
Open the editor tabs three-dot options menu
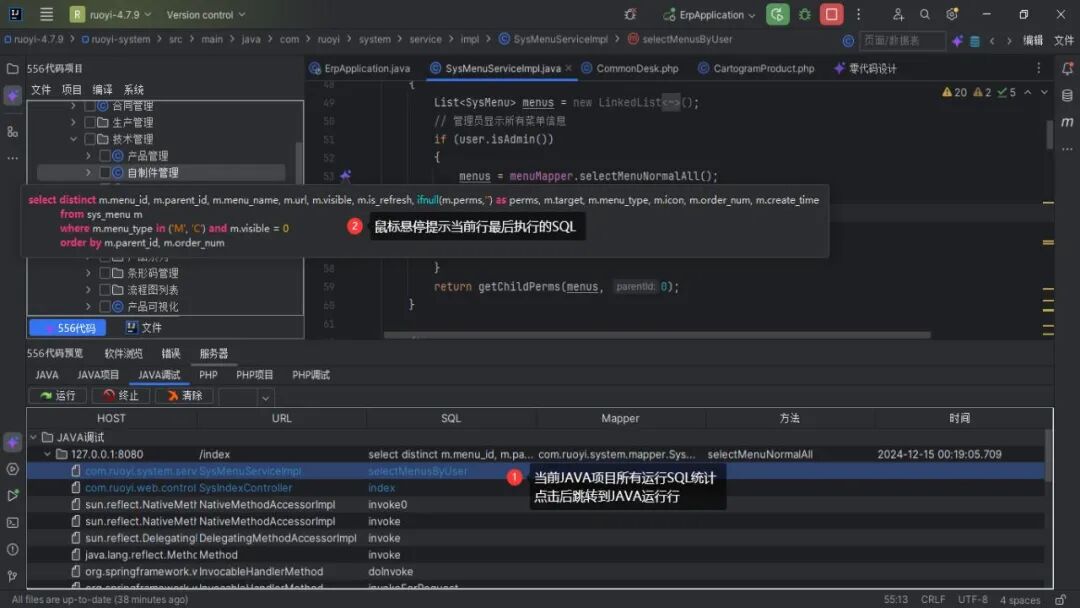[1039, 67]
